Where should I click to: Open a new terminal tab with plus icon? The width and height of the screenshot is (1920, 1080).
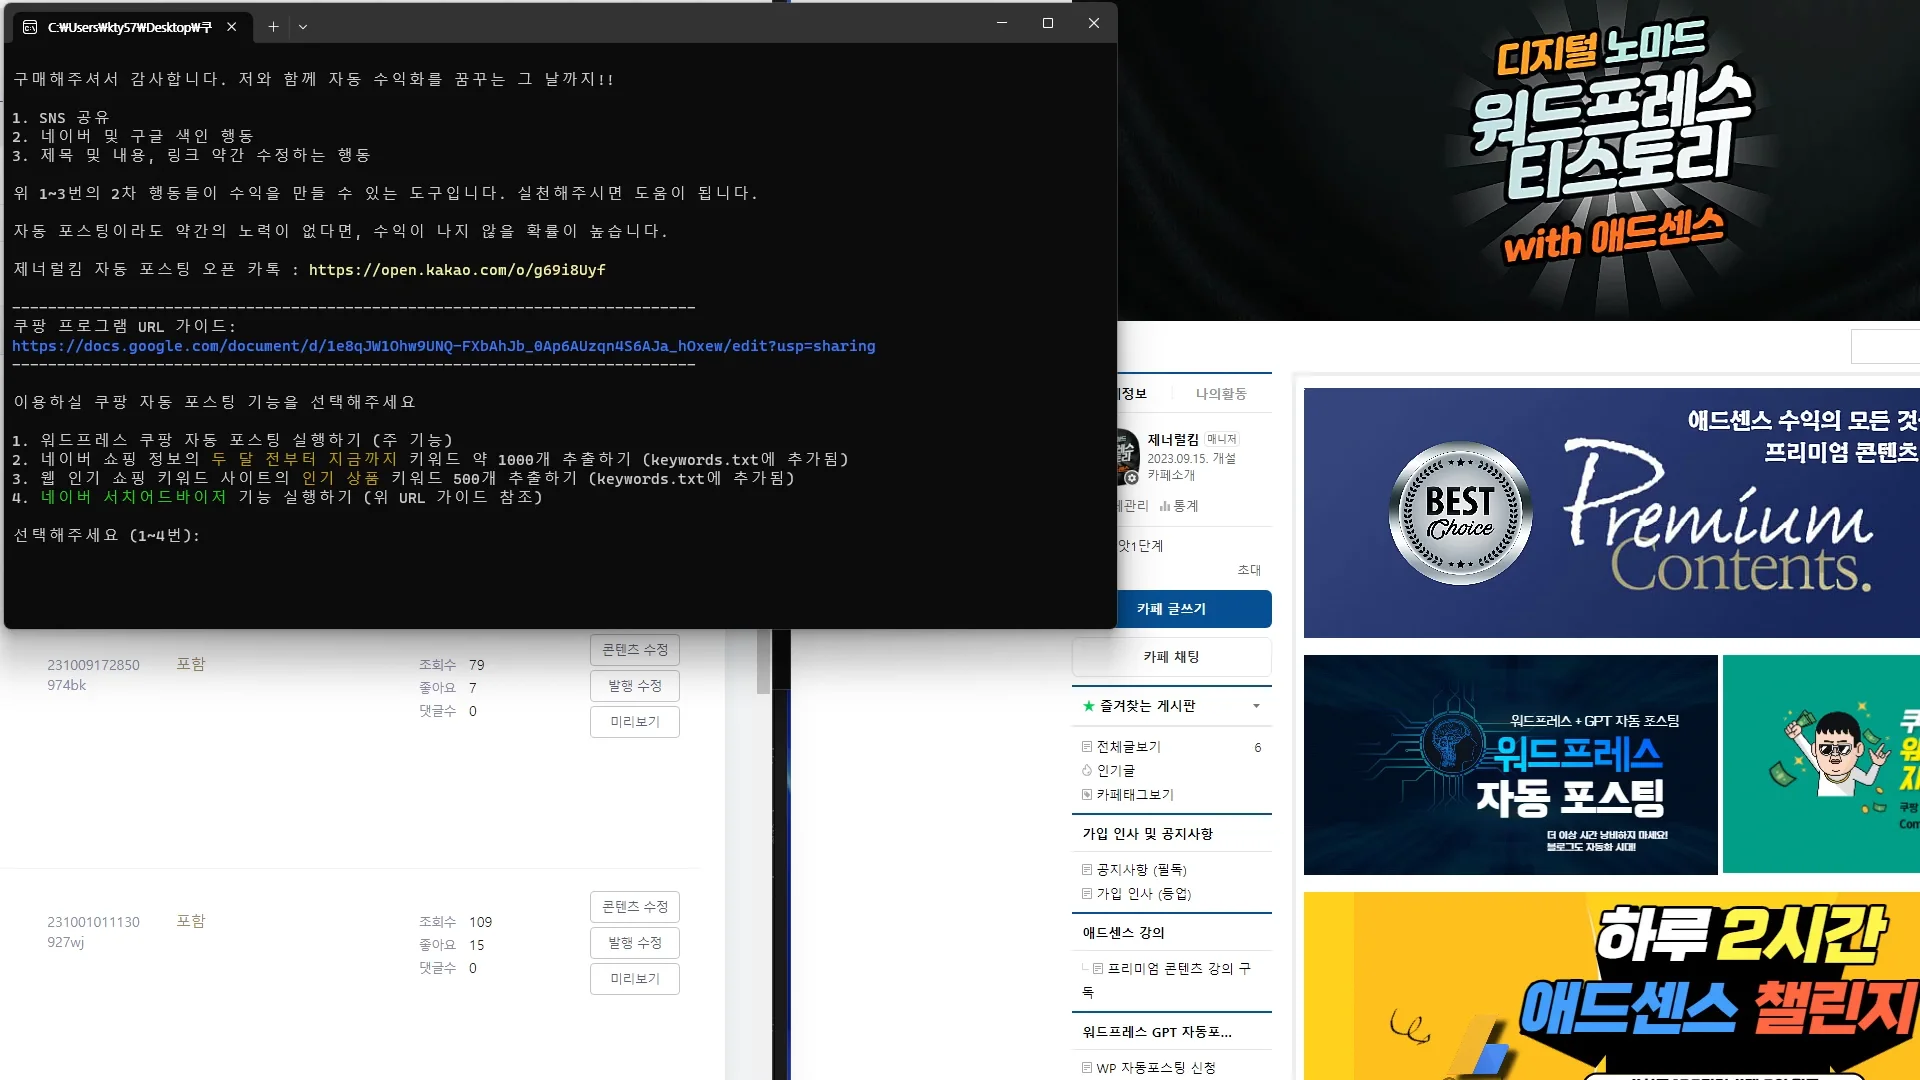(273, 27)
